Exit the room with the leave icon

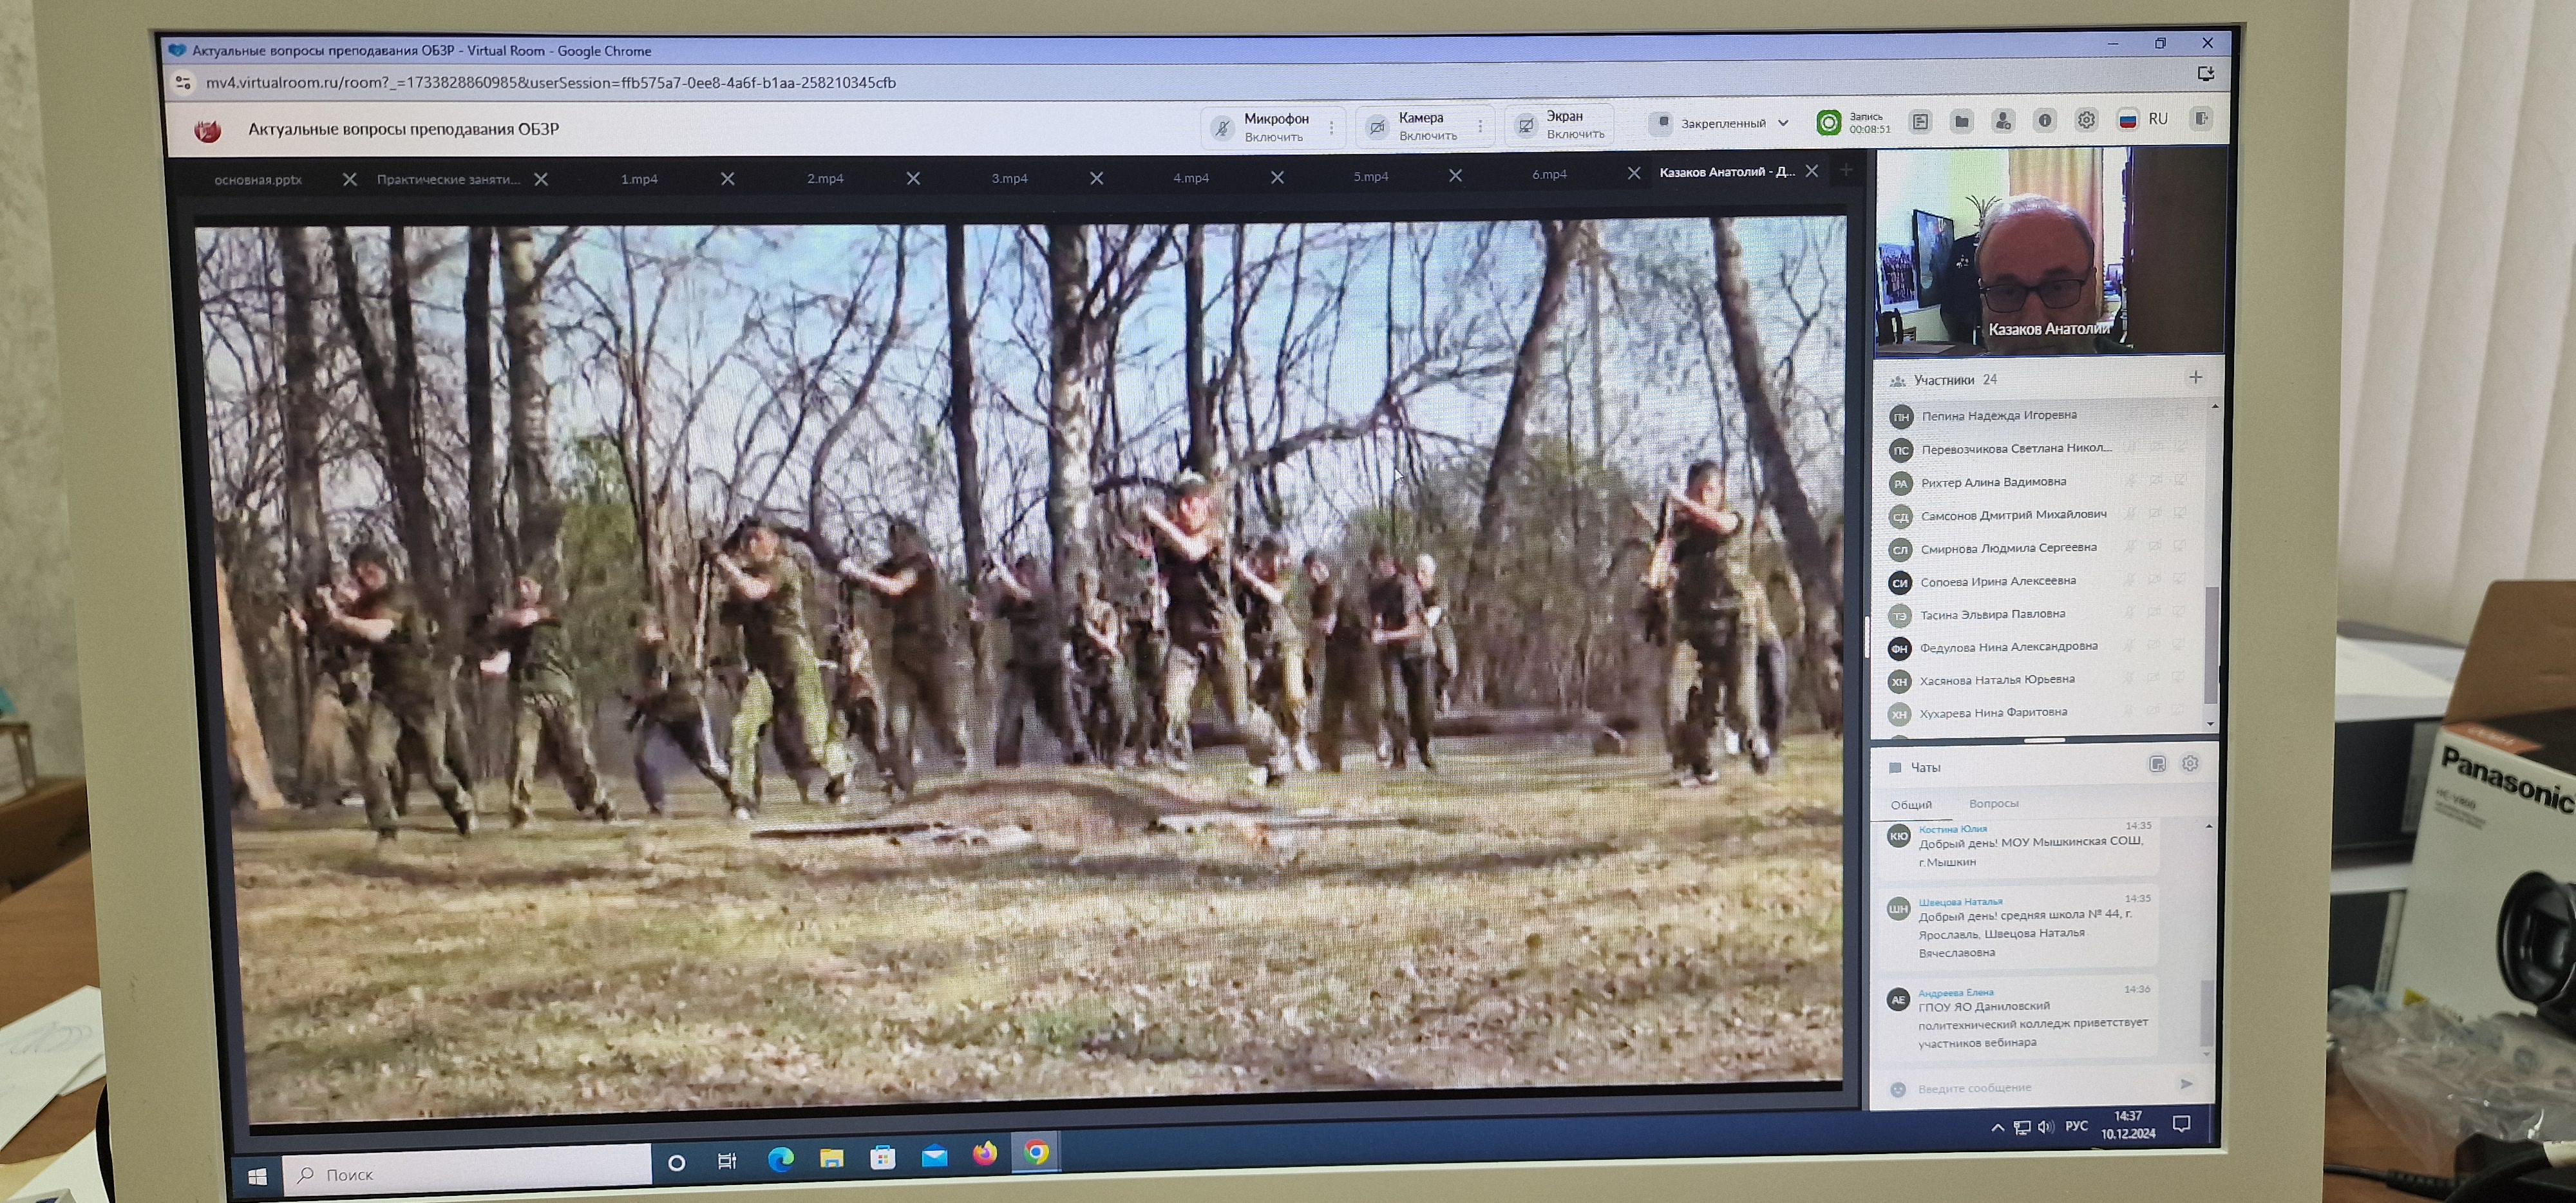tap(2201, 118)
